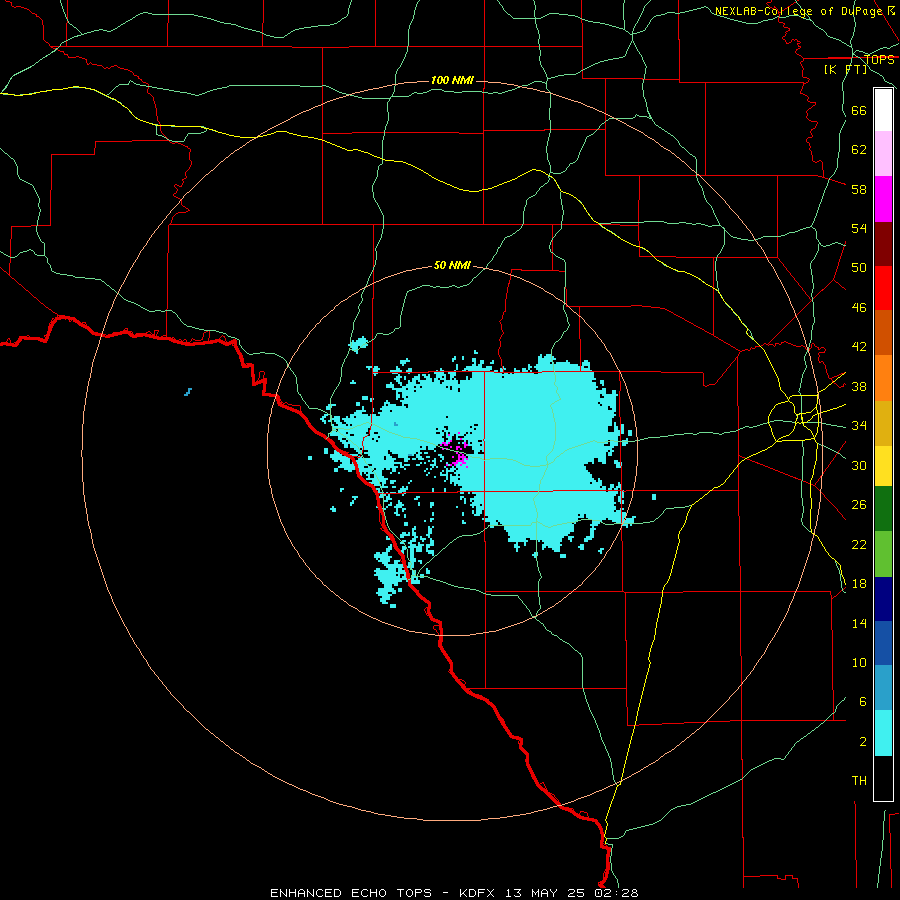Click the '13 MAY 25' date in caption
Image resolution: width=900 pixels, height=900 pixels.
coord(545,893)
